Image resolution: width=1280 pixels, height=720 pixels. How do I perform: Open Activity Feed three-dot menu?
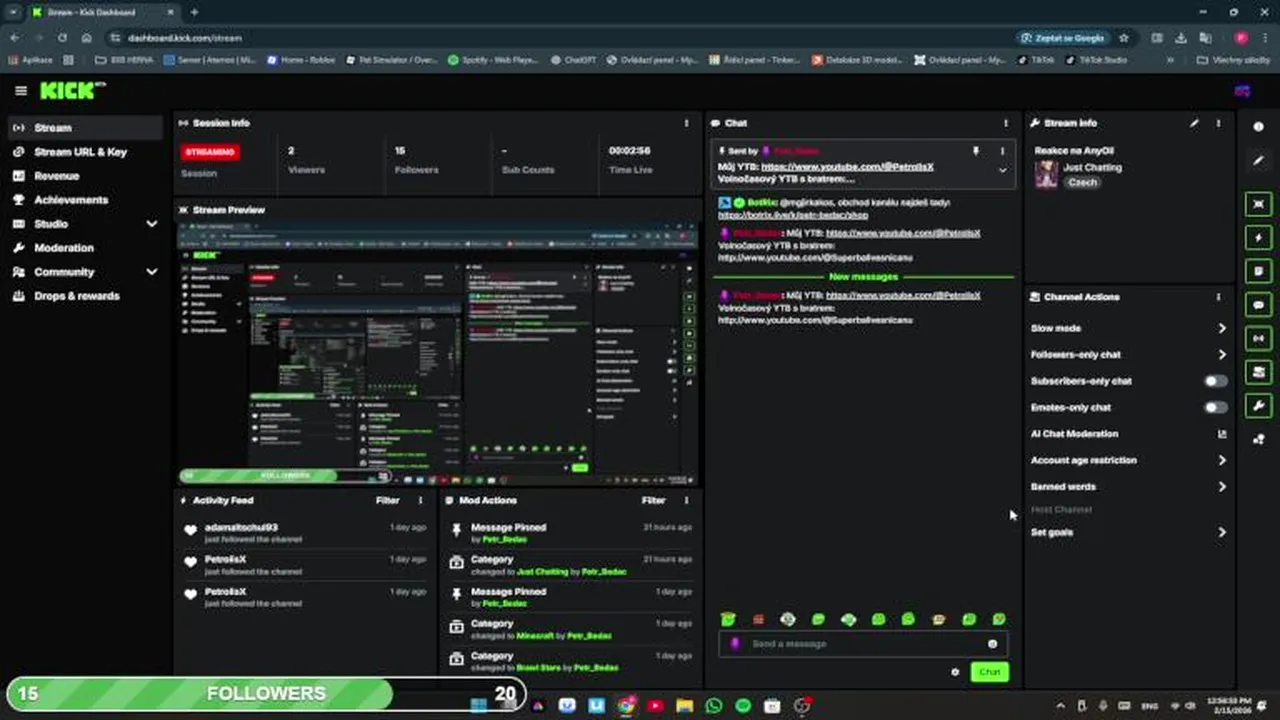[420, 500]
